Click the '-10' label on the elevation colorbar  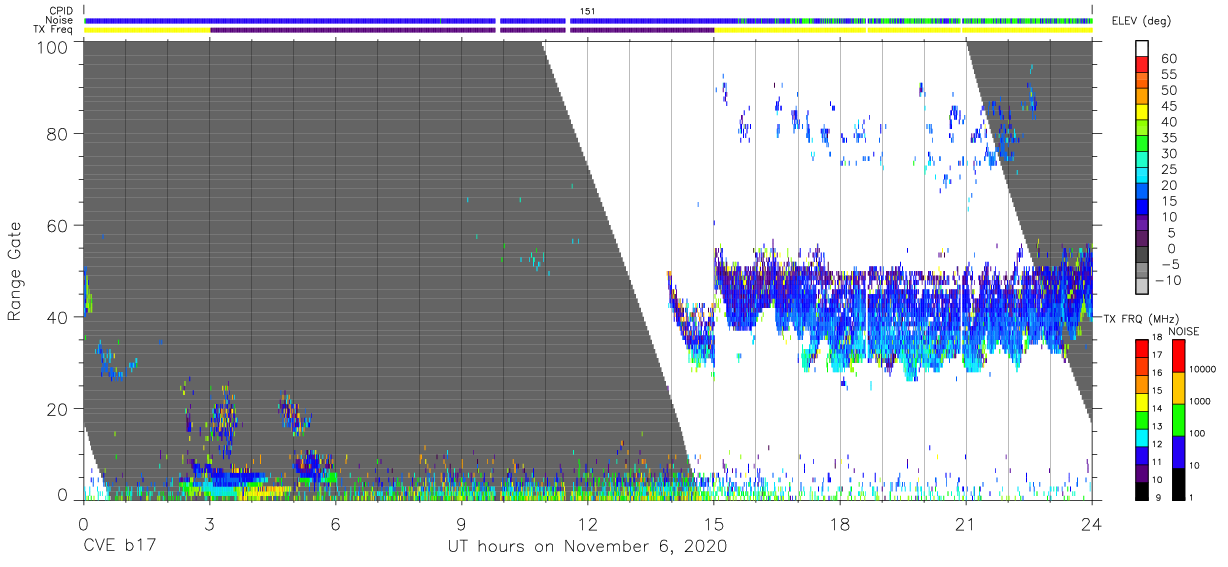1168,279
